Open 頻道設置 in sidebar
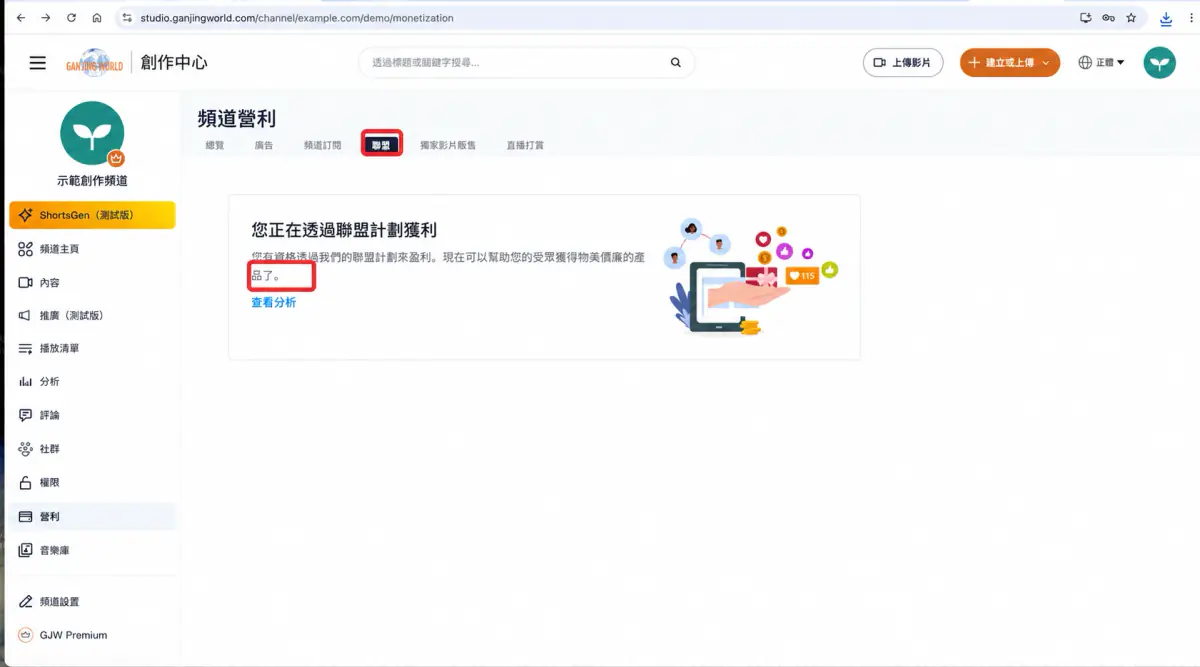Viewport: 1200px width, 667px height. click(92, 602)
